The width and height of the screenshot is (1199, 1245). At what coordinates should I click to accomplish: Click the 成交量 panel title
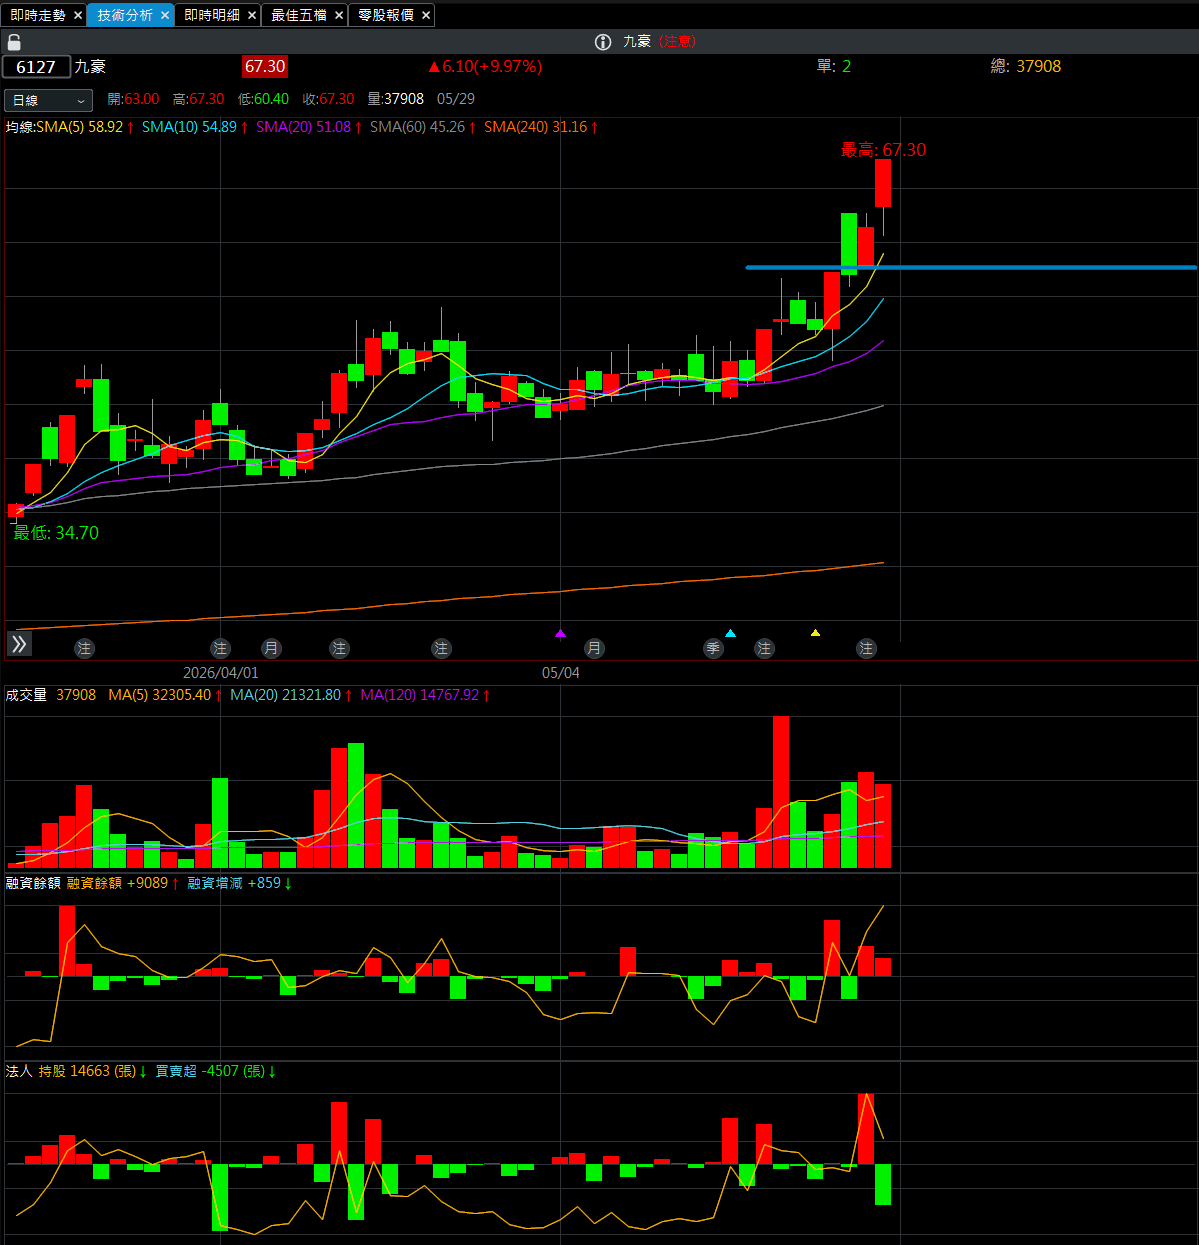tap(26, 695)
